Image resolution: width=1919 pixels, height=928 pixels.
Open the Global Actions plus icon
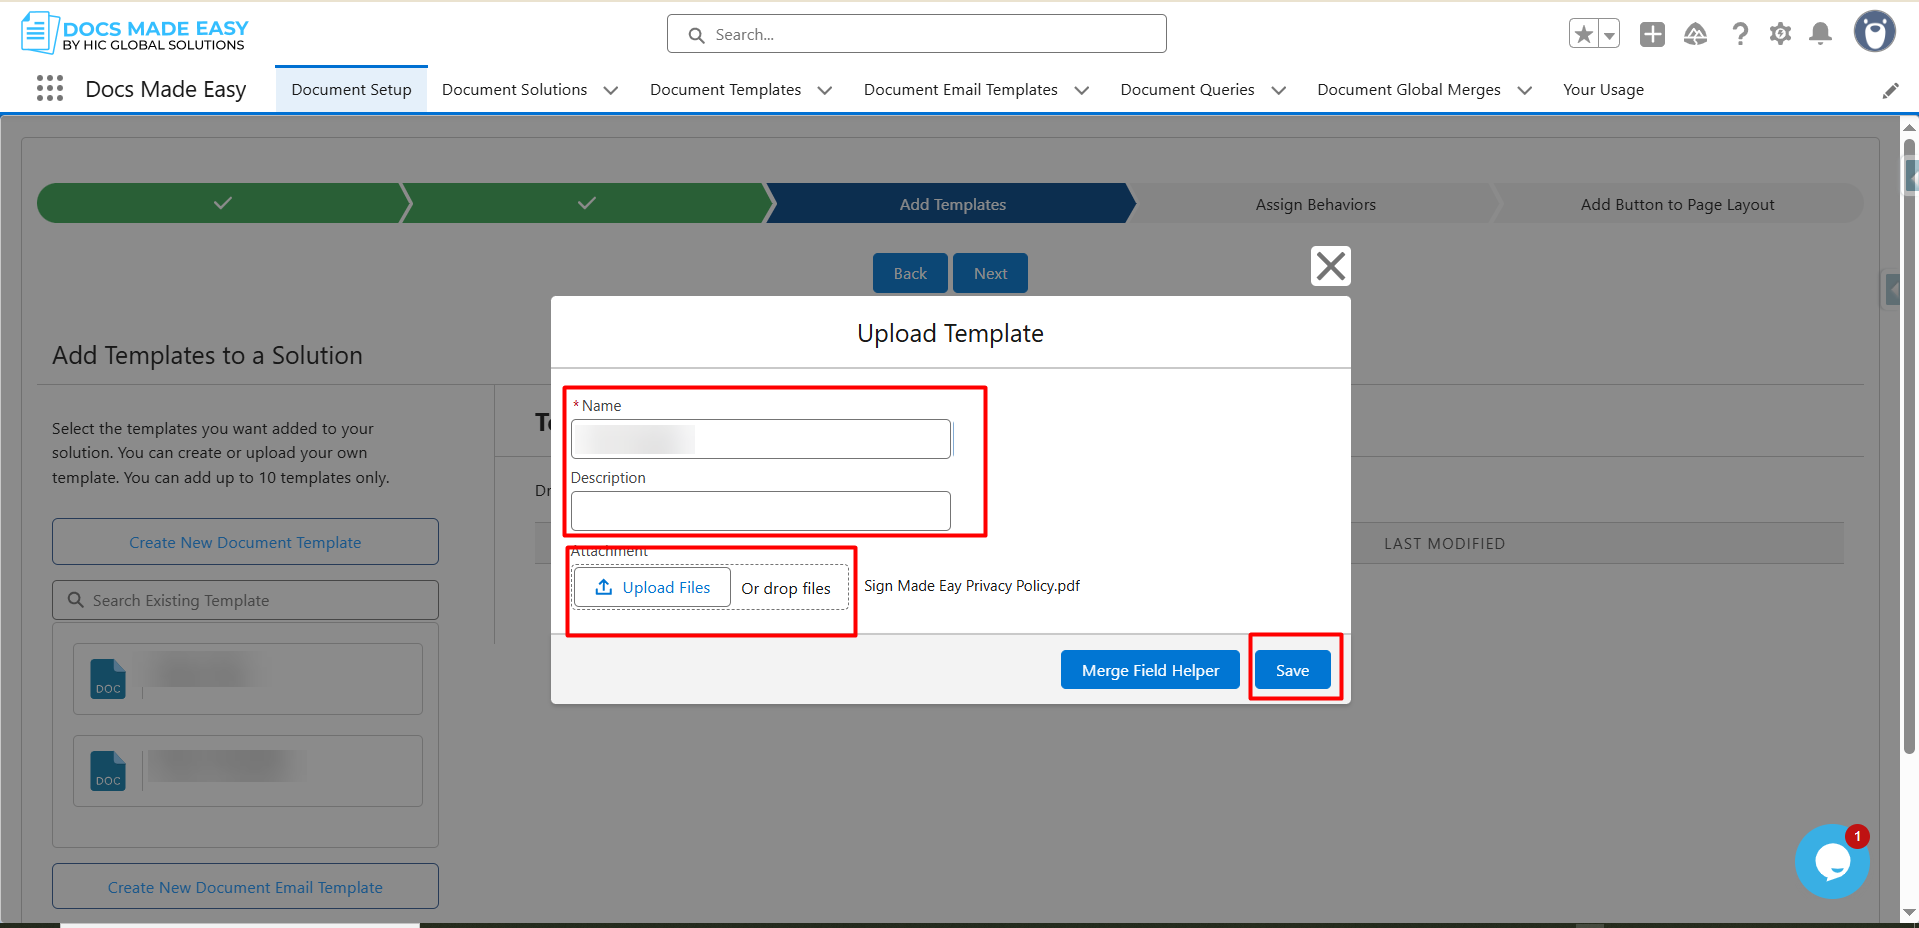[1652, 34]
